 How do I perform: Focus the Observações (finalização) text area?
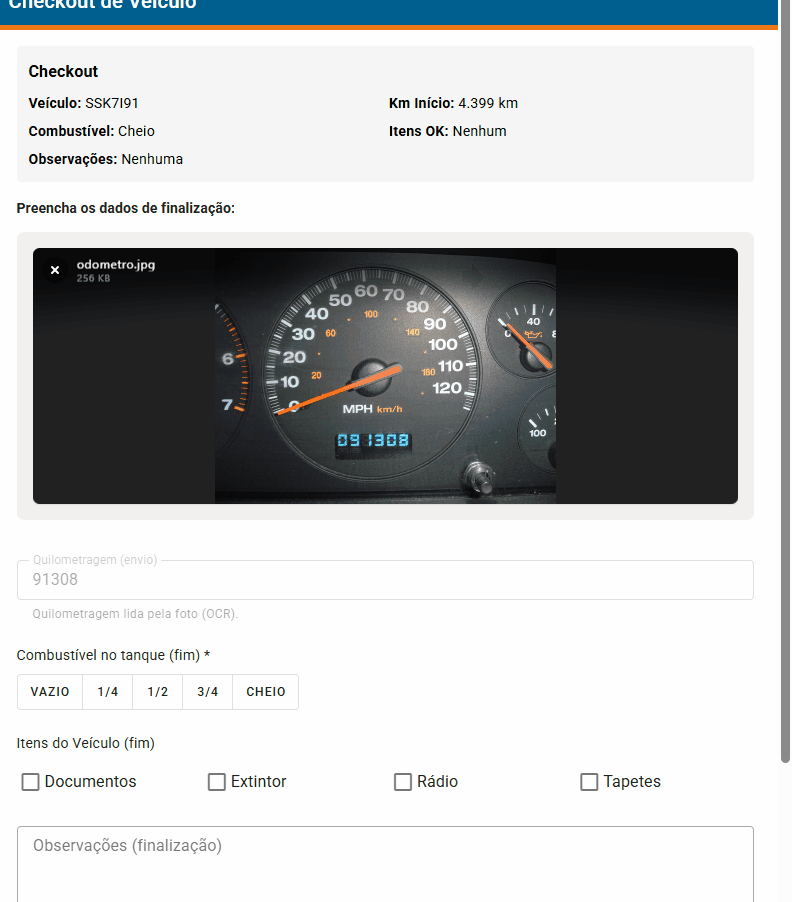coord(385,864)
